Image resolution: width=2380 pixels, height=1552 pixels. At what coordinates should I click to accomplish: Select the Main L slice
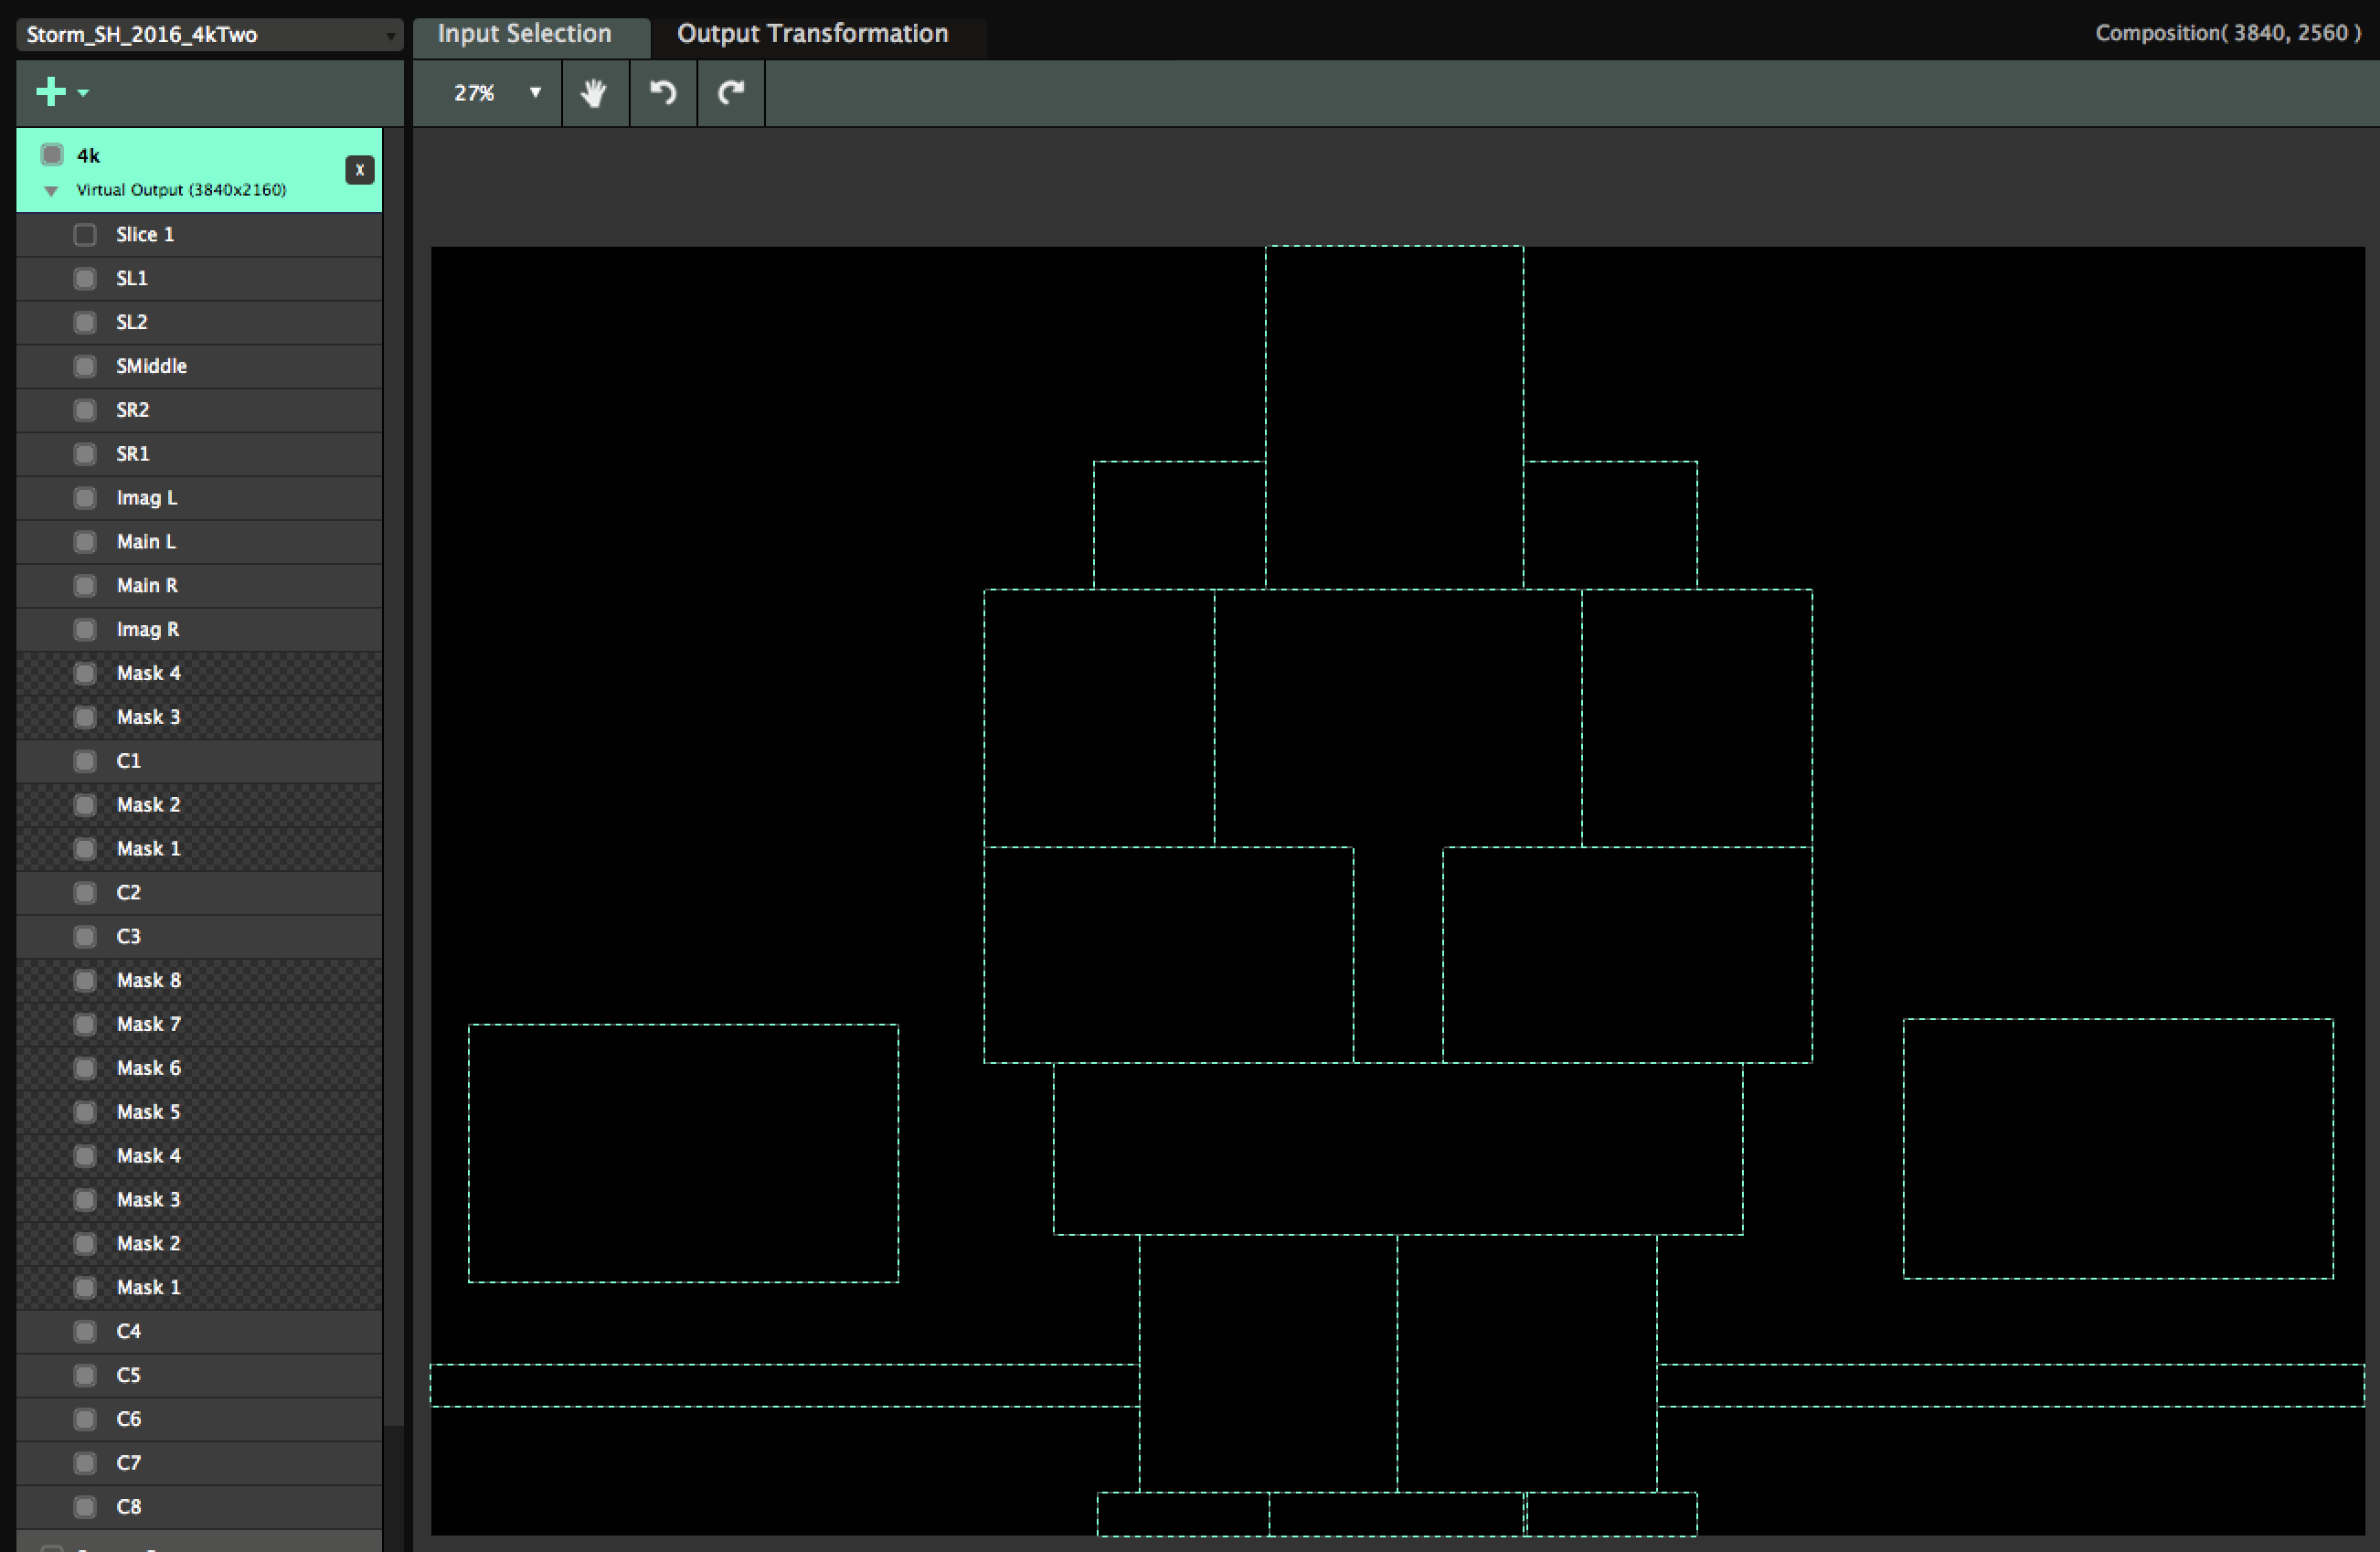click(146, 542)
